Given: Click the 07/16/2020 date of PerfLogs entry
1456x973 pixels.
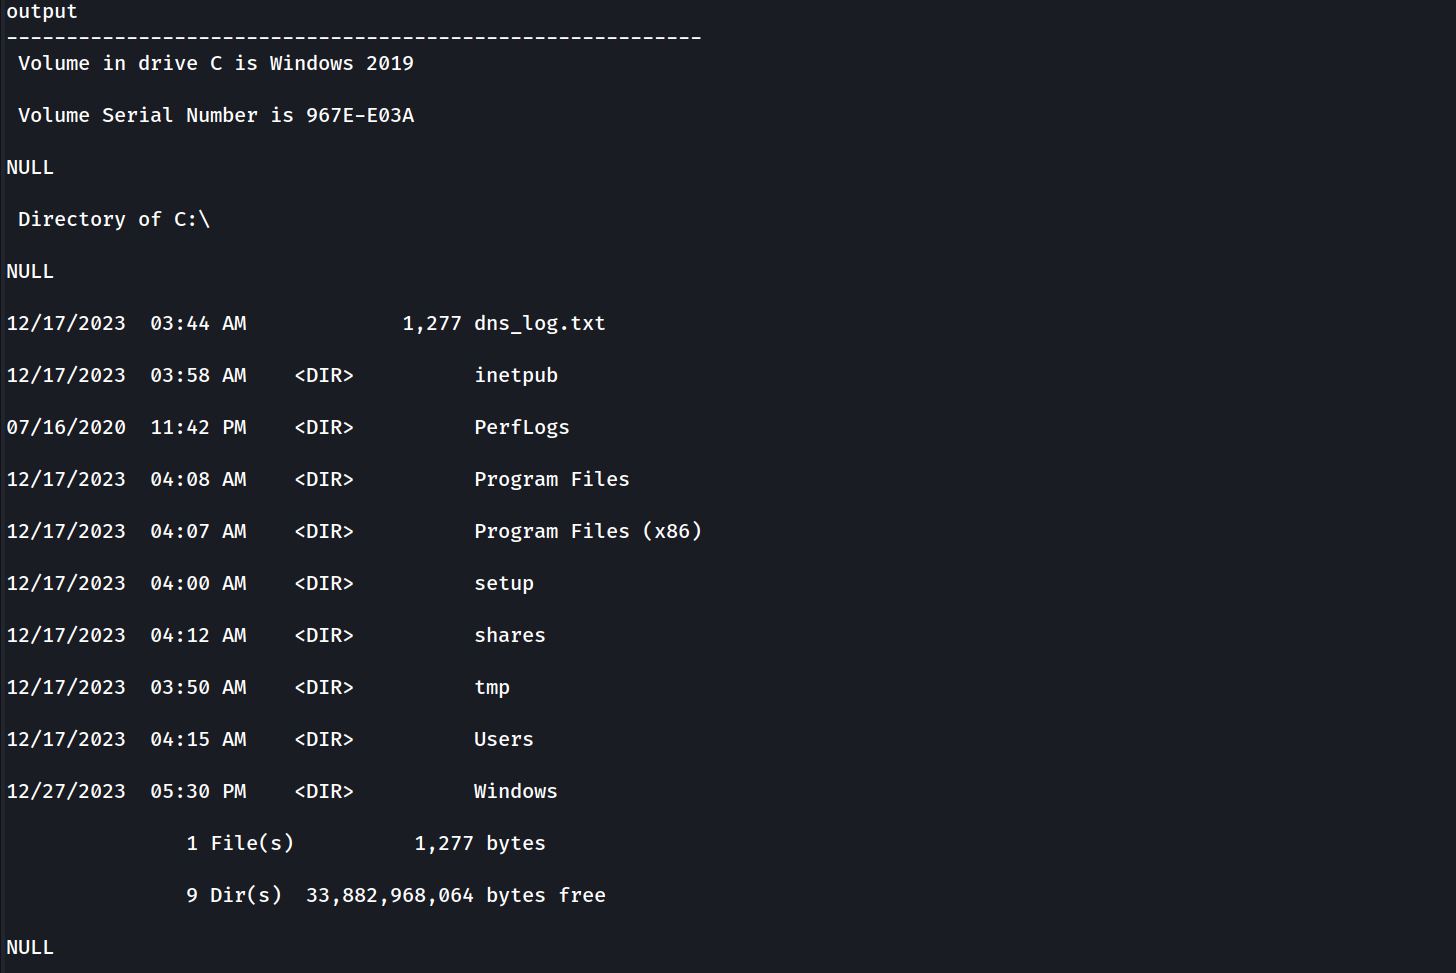Looking at the screenshot, I should tap(66, 428).
